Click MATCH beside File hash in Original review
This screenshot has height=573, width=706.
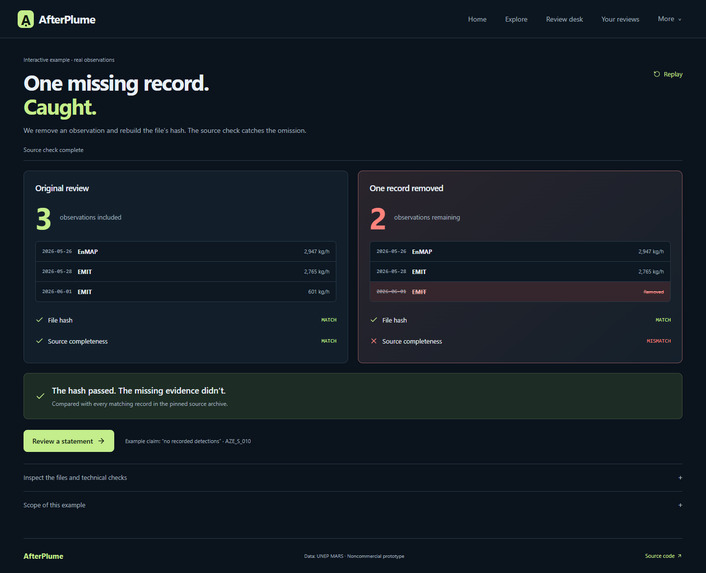329,320
